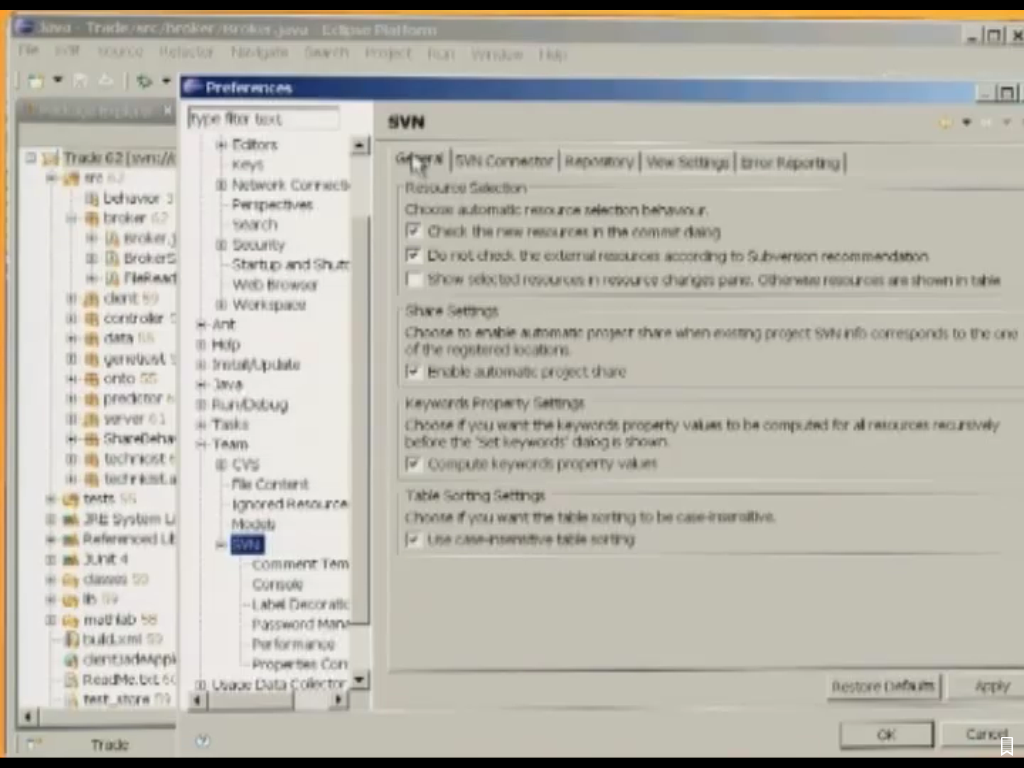Click the New toolbar icon in Eclipse
The height and width of the screenshot is (768, 1024).
(36, 81)
